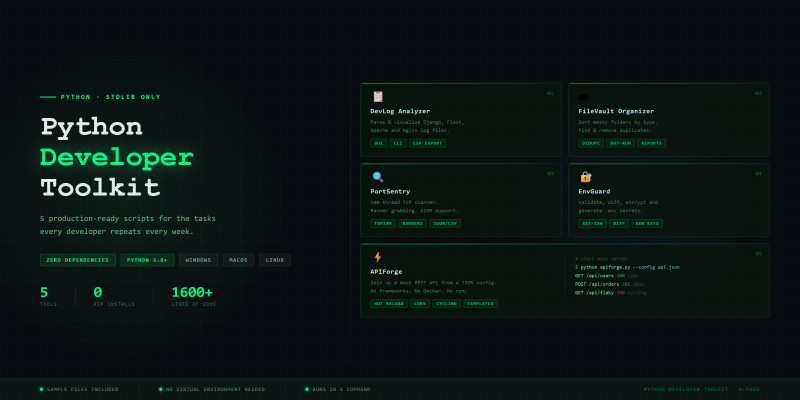800x400 pixels.
Task: Click the EnvGuard padlock icon
Action: (585, 176)
